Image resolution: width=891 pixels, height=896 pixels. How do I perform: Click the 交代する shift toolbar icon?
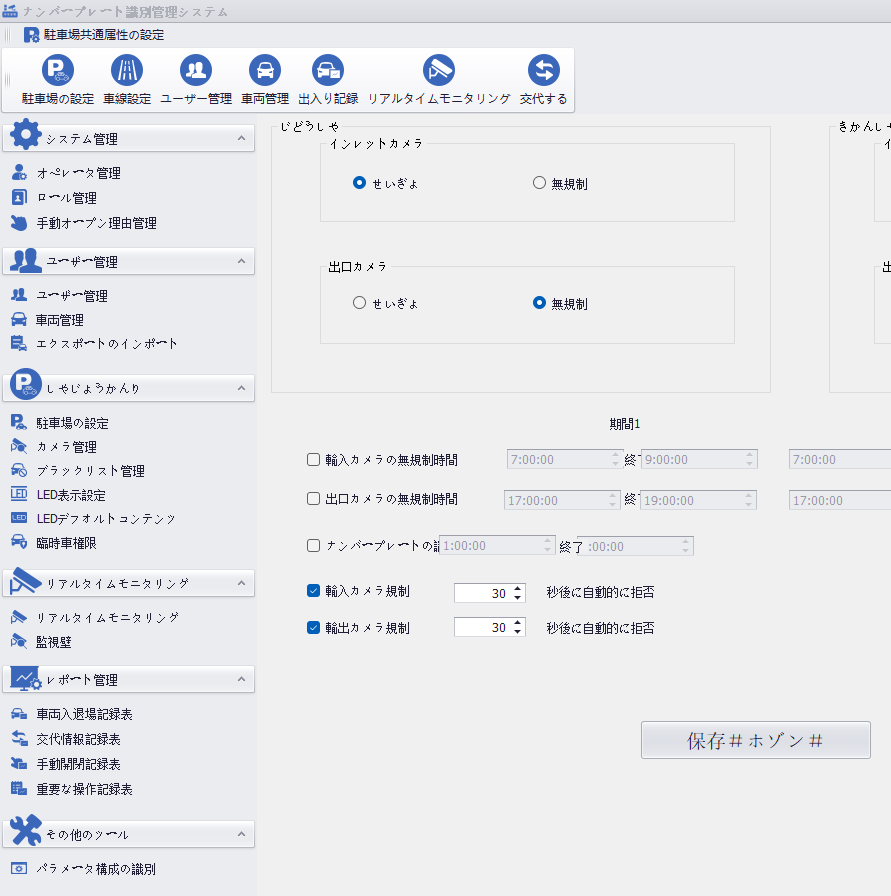point(544,71)
